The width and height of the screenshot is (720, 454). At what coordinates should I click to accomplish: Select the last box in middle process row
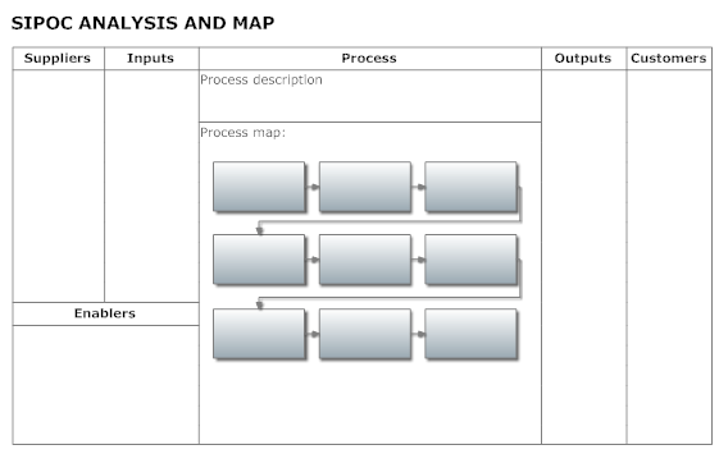coord(470,259)
